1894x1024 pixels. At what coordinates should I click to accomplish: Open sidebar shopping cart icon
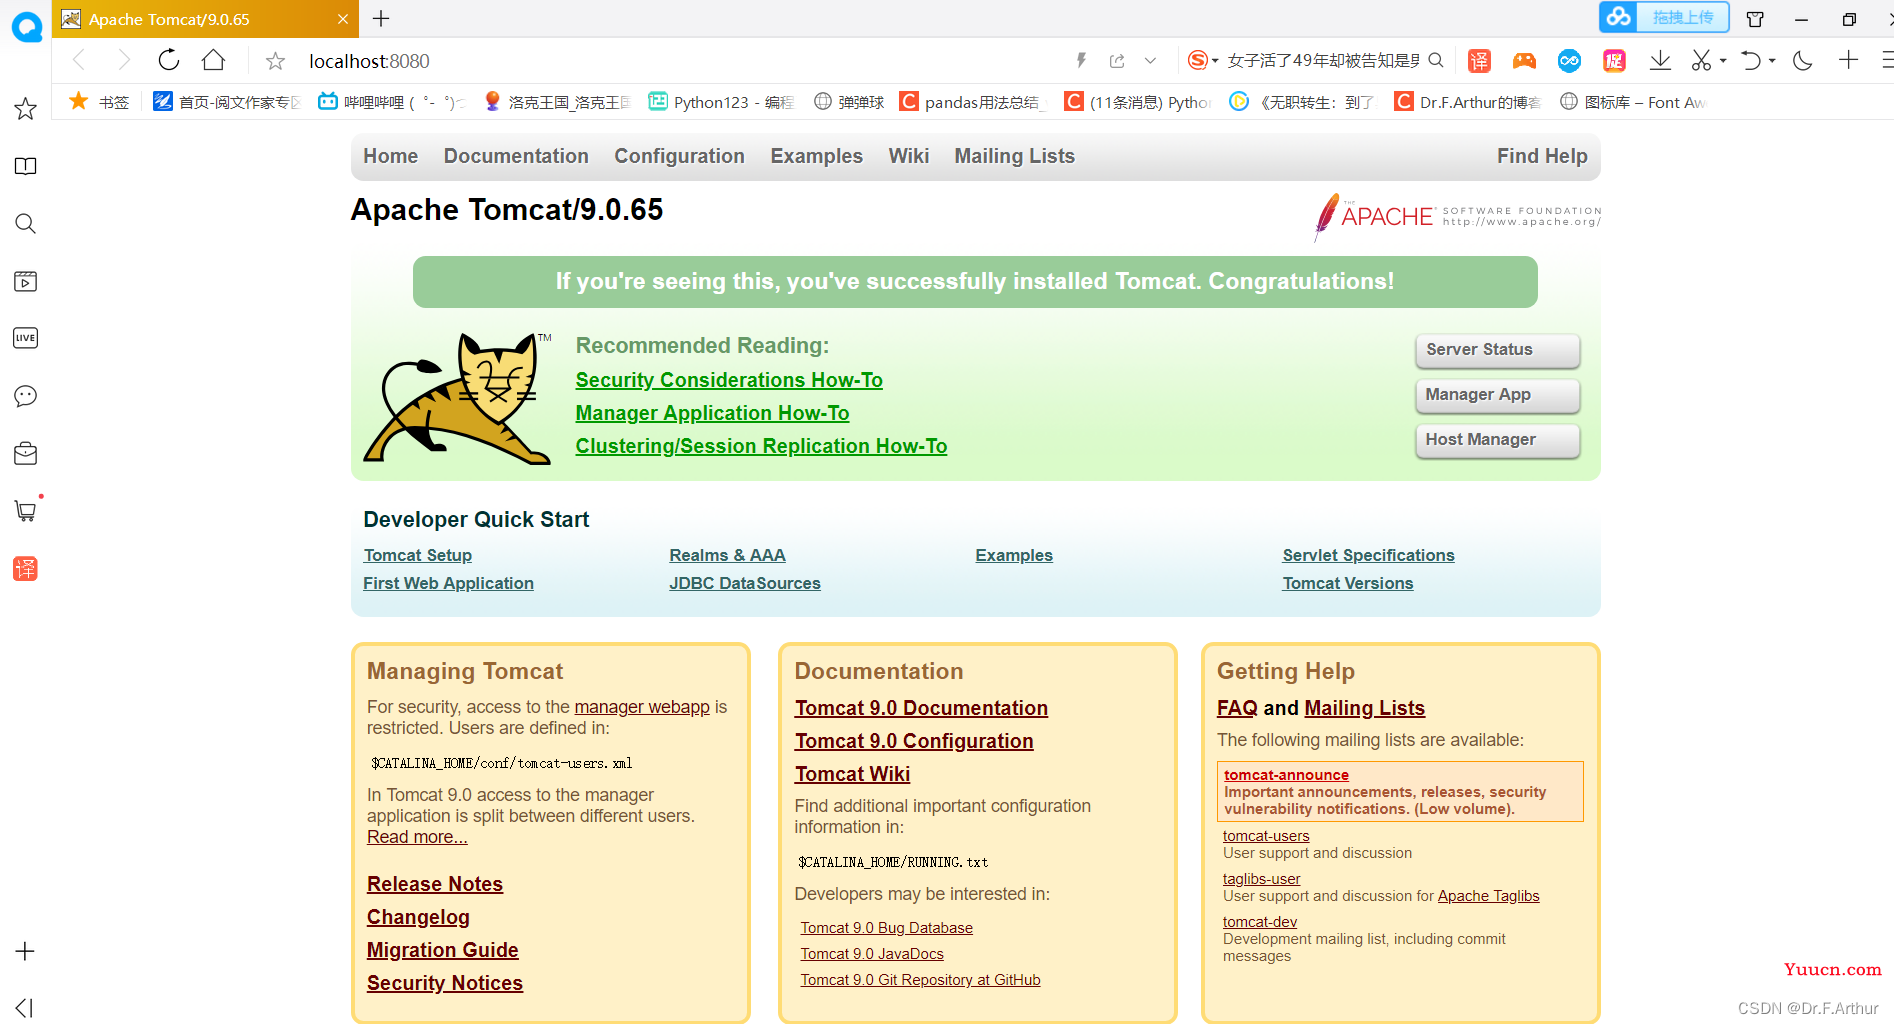pos(26,511)
